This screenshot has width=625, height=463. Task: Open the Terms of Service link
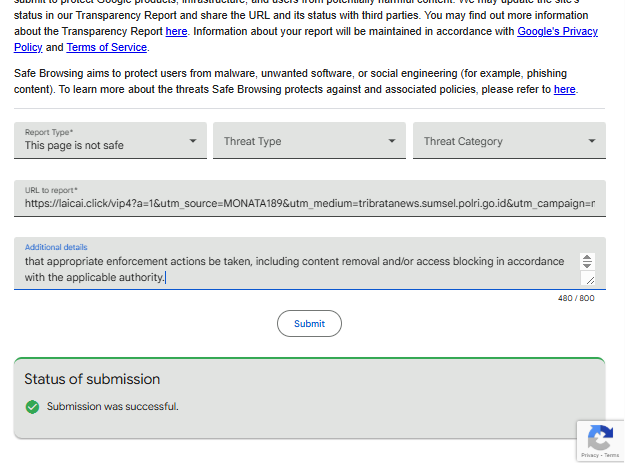[106, 47]
